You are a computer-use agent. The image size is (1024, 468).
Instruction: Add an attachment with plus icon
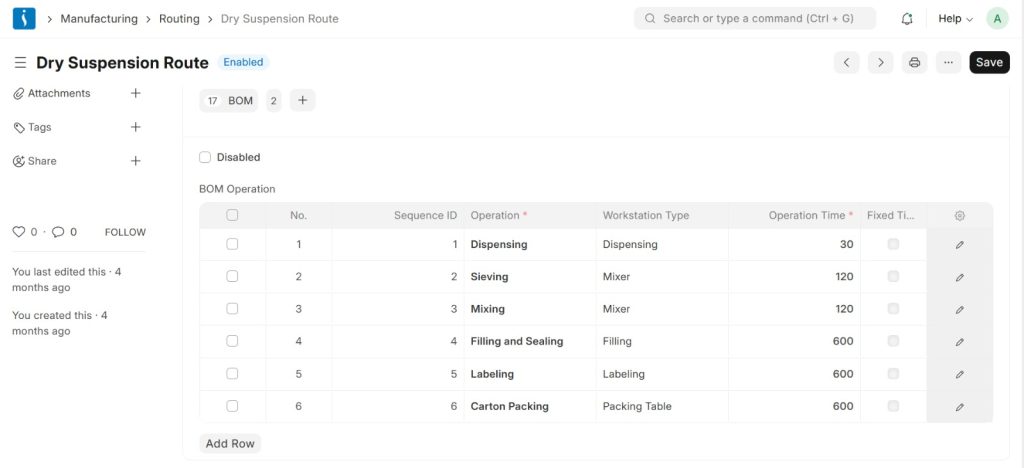[136, 93]
